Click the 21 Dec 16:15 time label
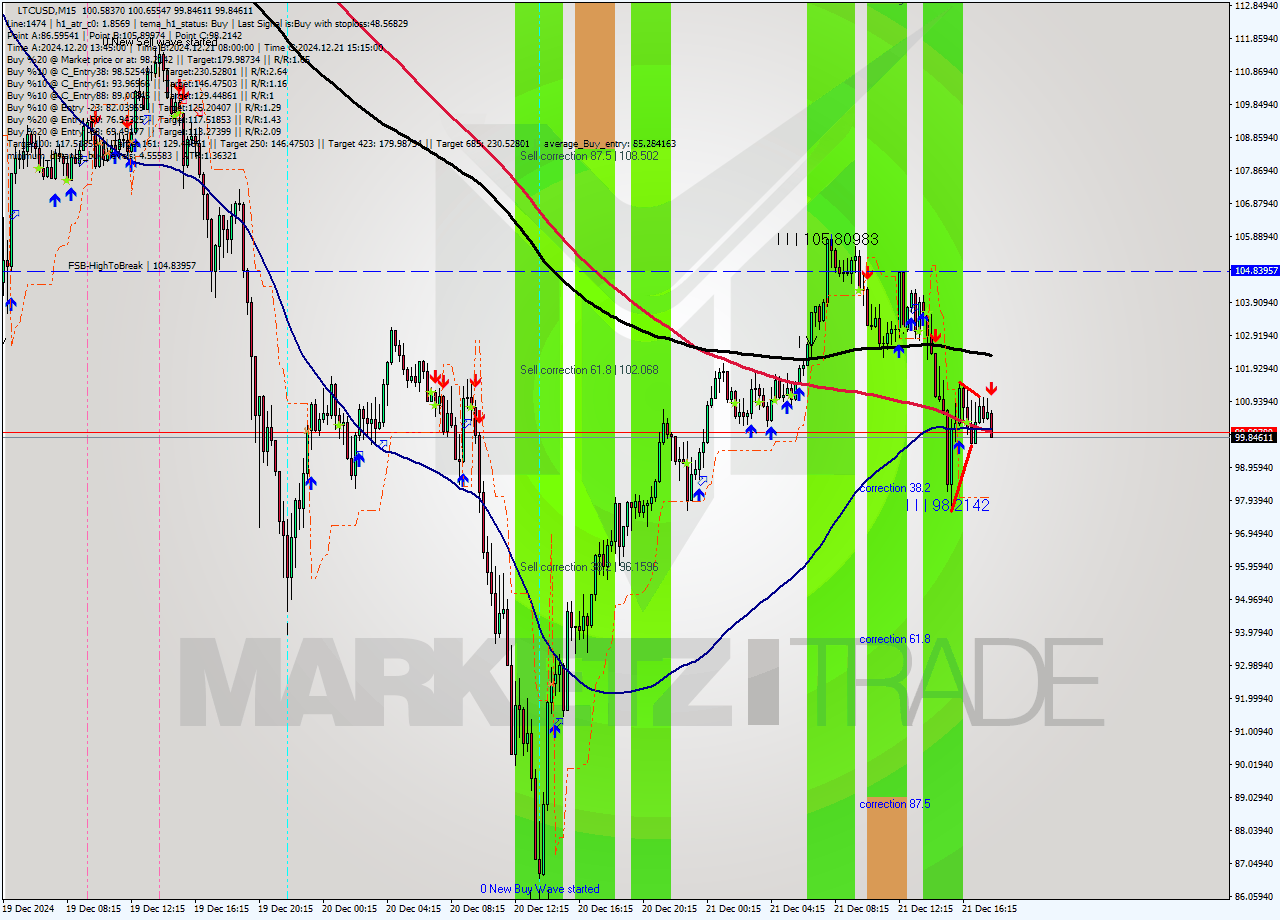 click(x=989, y=909)
